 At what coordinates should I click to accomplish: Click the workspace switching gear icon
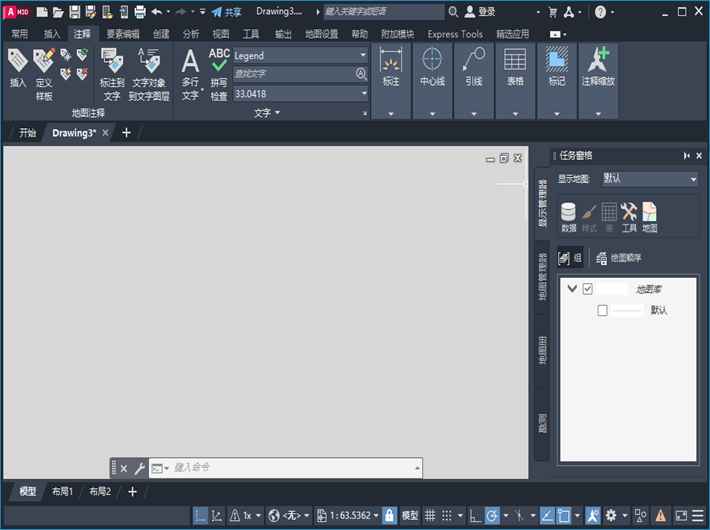pos(610,516)
